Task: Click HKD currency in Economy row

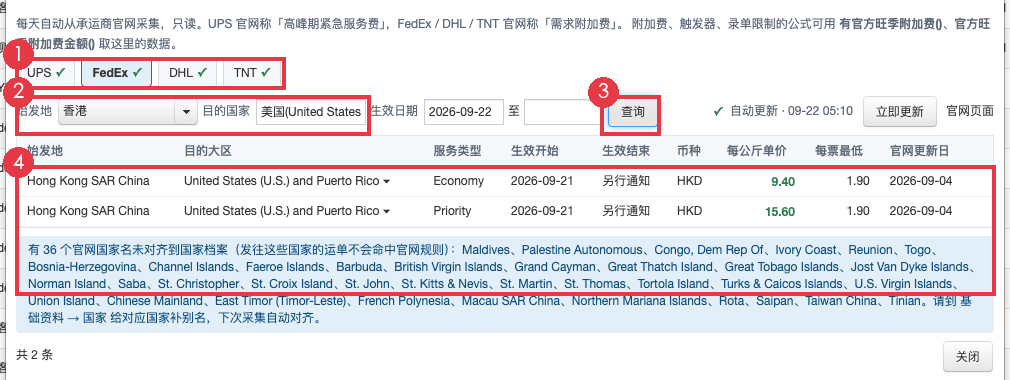Action: pos(690,181)
